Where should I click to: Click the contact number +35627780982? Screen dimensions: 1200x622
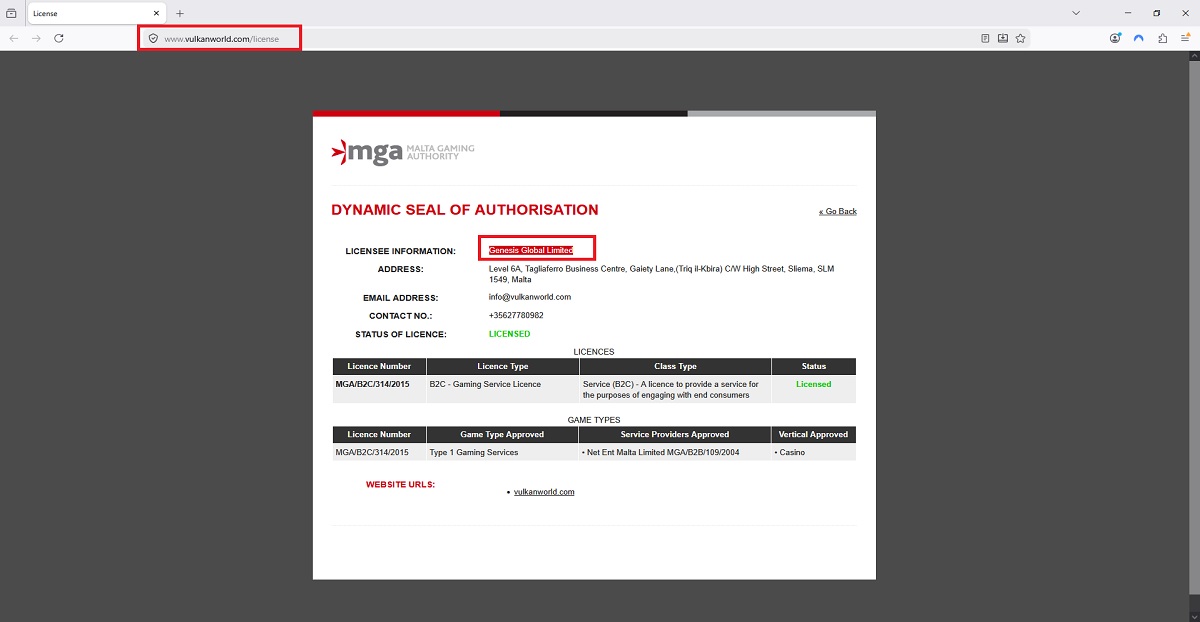pos(516,315)
